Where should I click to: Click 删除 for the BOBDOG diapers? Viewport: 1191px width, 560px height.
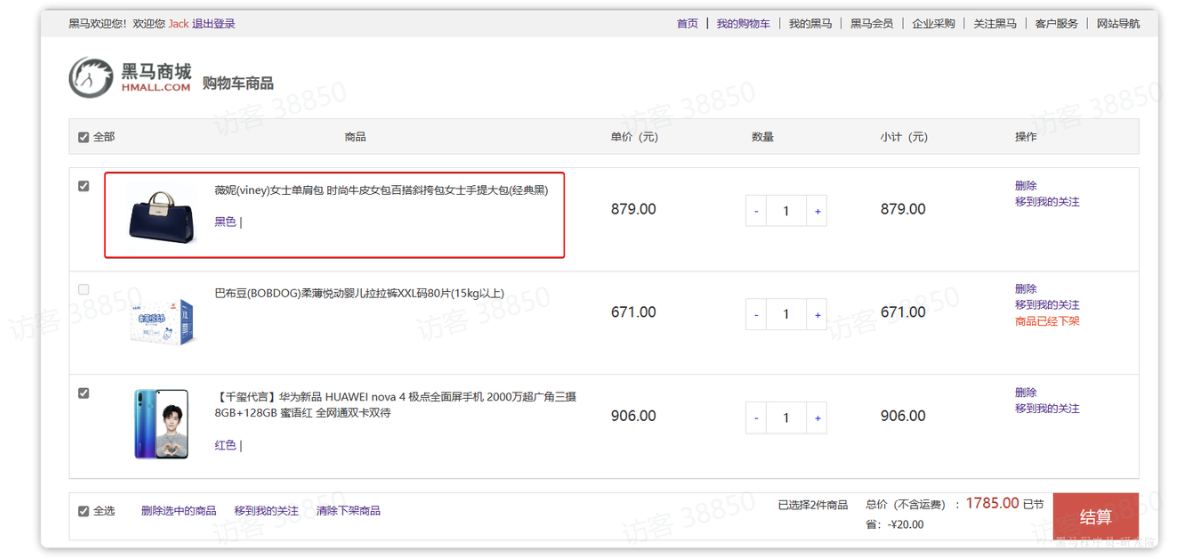coord(1025,289)
